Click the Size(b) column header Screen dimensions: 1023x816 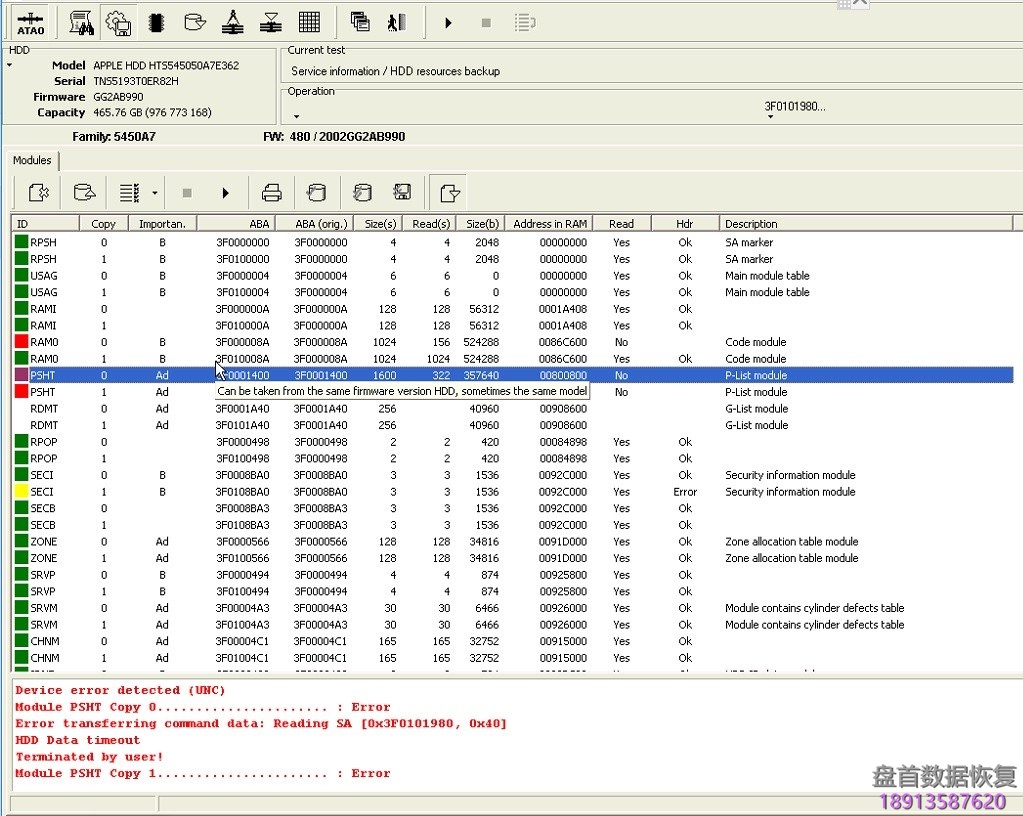tap(482, 224)
